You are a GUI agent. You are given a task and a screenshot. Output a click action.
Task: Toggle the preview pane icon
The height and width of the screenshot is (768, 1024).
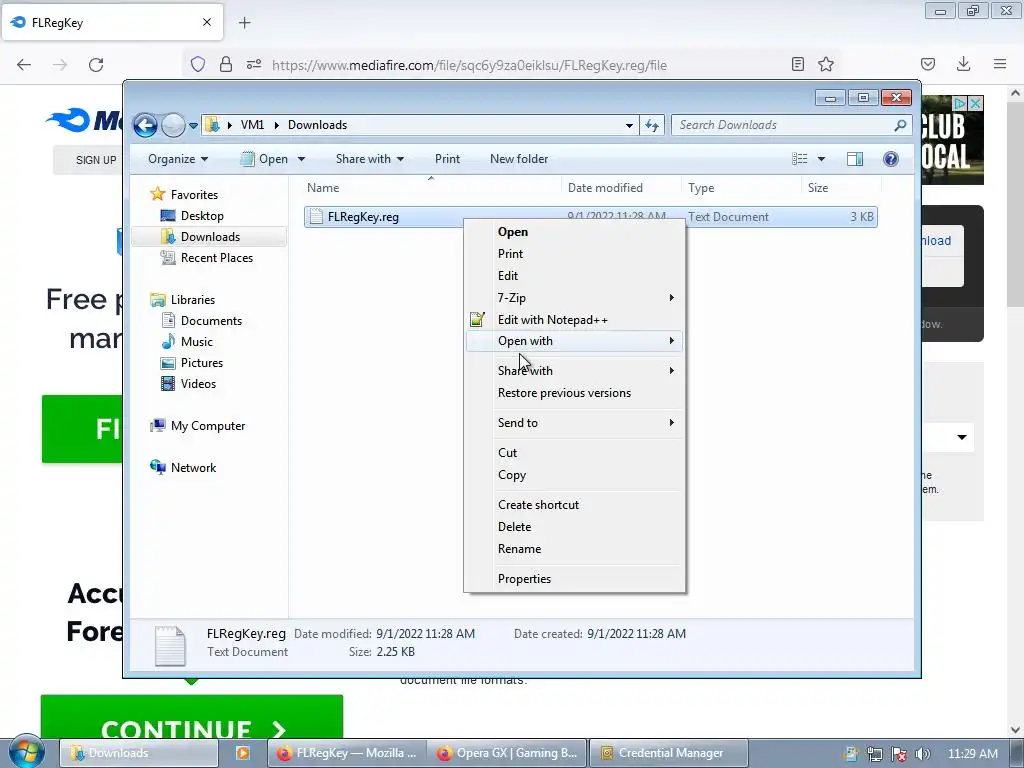tap(855, 159)
